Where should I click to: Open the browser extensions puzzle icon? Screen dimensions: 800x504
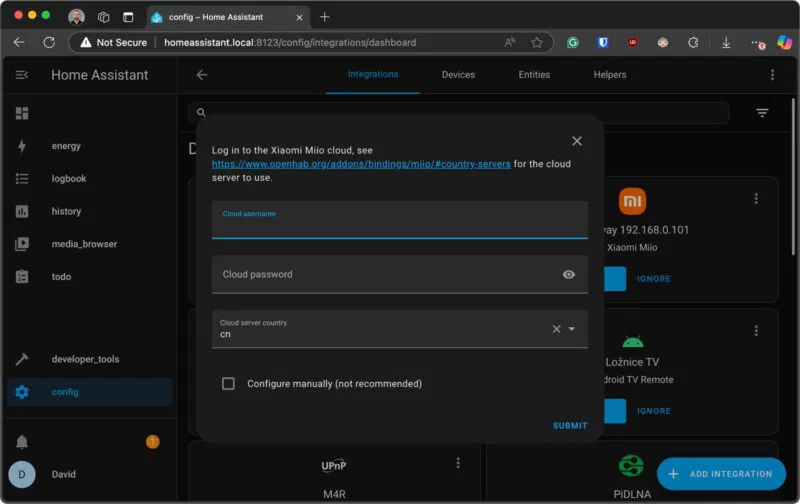coord(693,43)
